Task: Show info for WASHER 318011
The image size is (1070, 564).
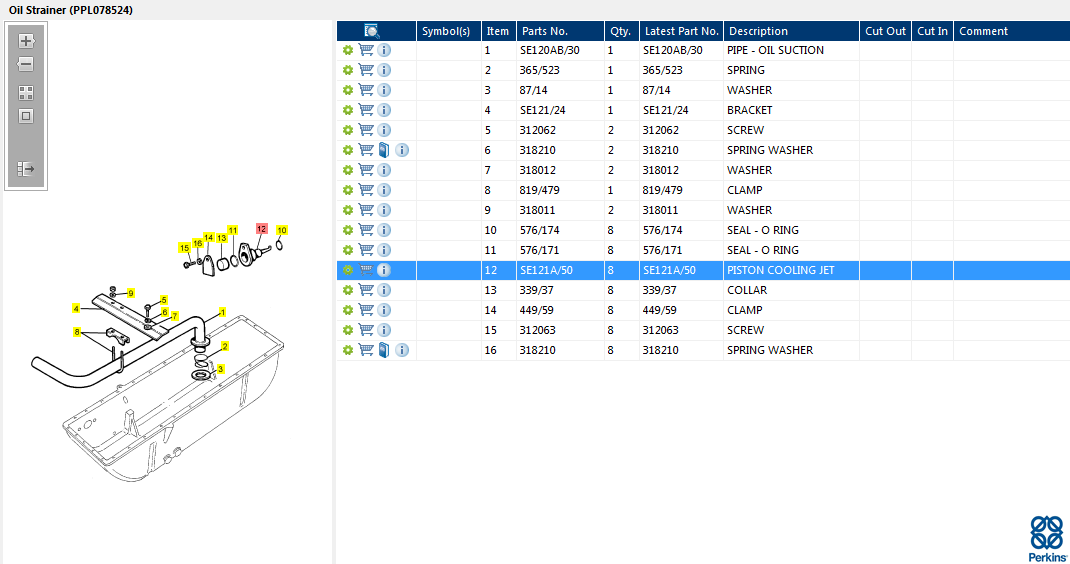Action: point(384,210)
